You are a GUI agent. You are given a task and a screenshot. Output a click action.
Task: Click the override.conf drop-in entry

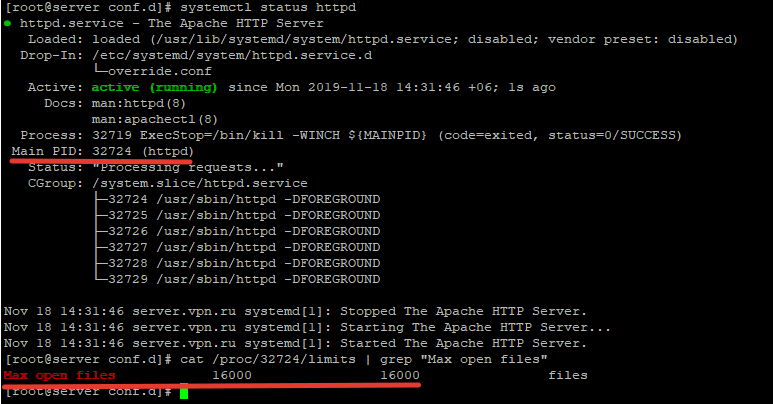(149, 71)
